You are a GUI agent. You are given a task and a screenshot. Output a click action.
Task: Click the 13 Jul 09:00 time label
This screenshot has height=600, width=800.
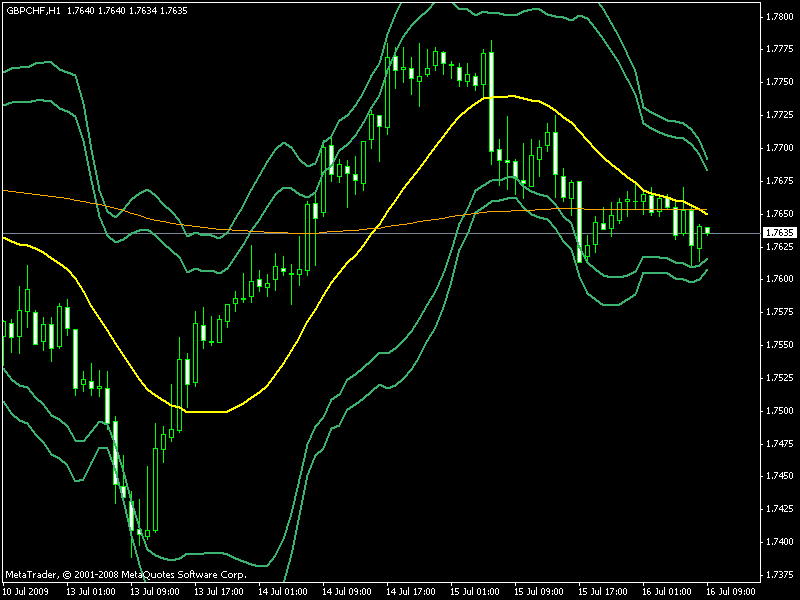(155, 592)
